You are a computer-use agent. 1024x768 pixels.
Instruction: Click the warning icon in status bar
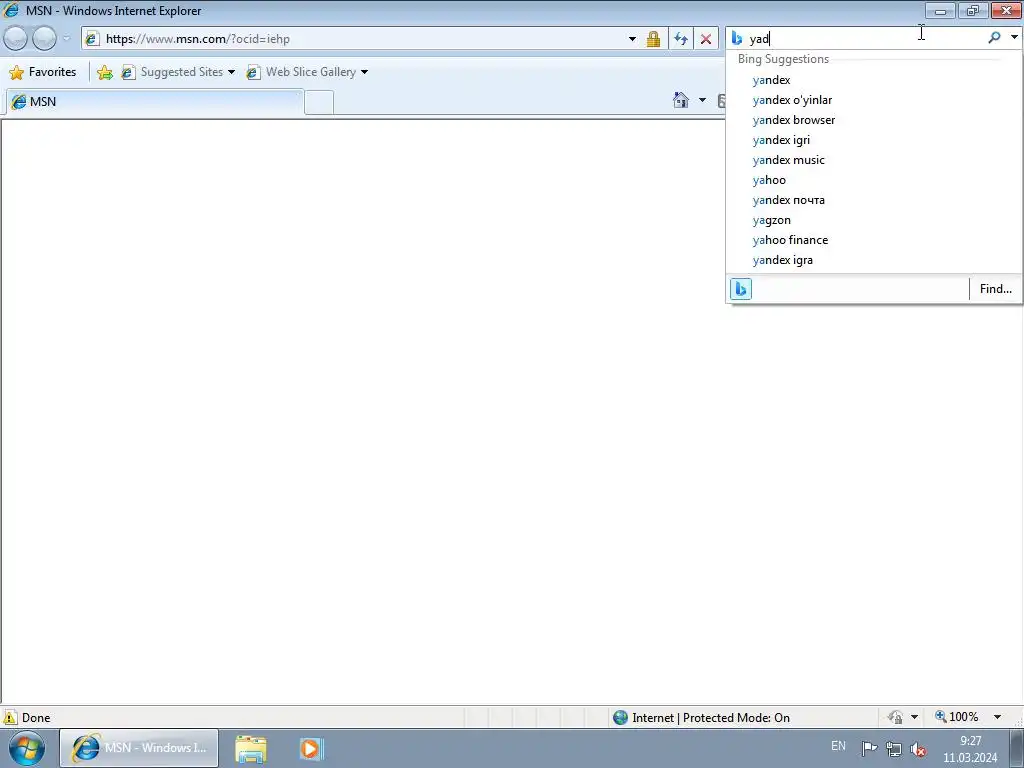point(10,717)
